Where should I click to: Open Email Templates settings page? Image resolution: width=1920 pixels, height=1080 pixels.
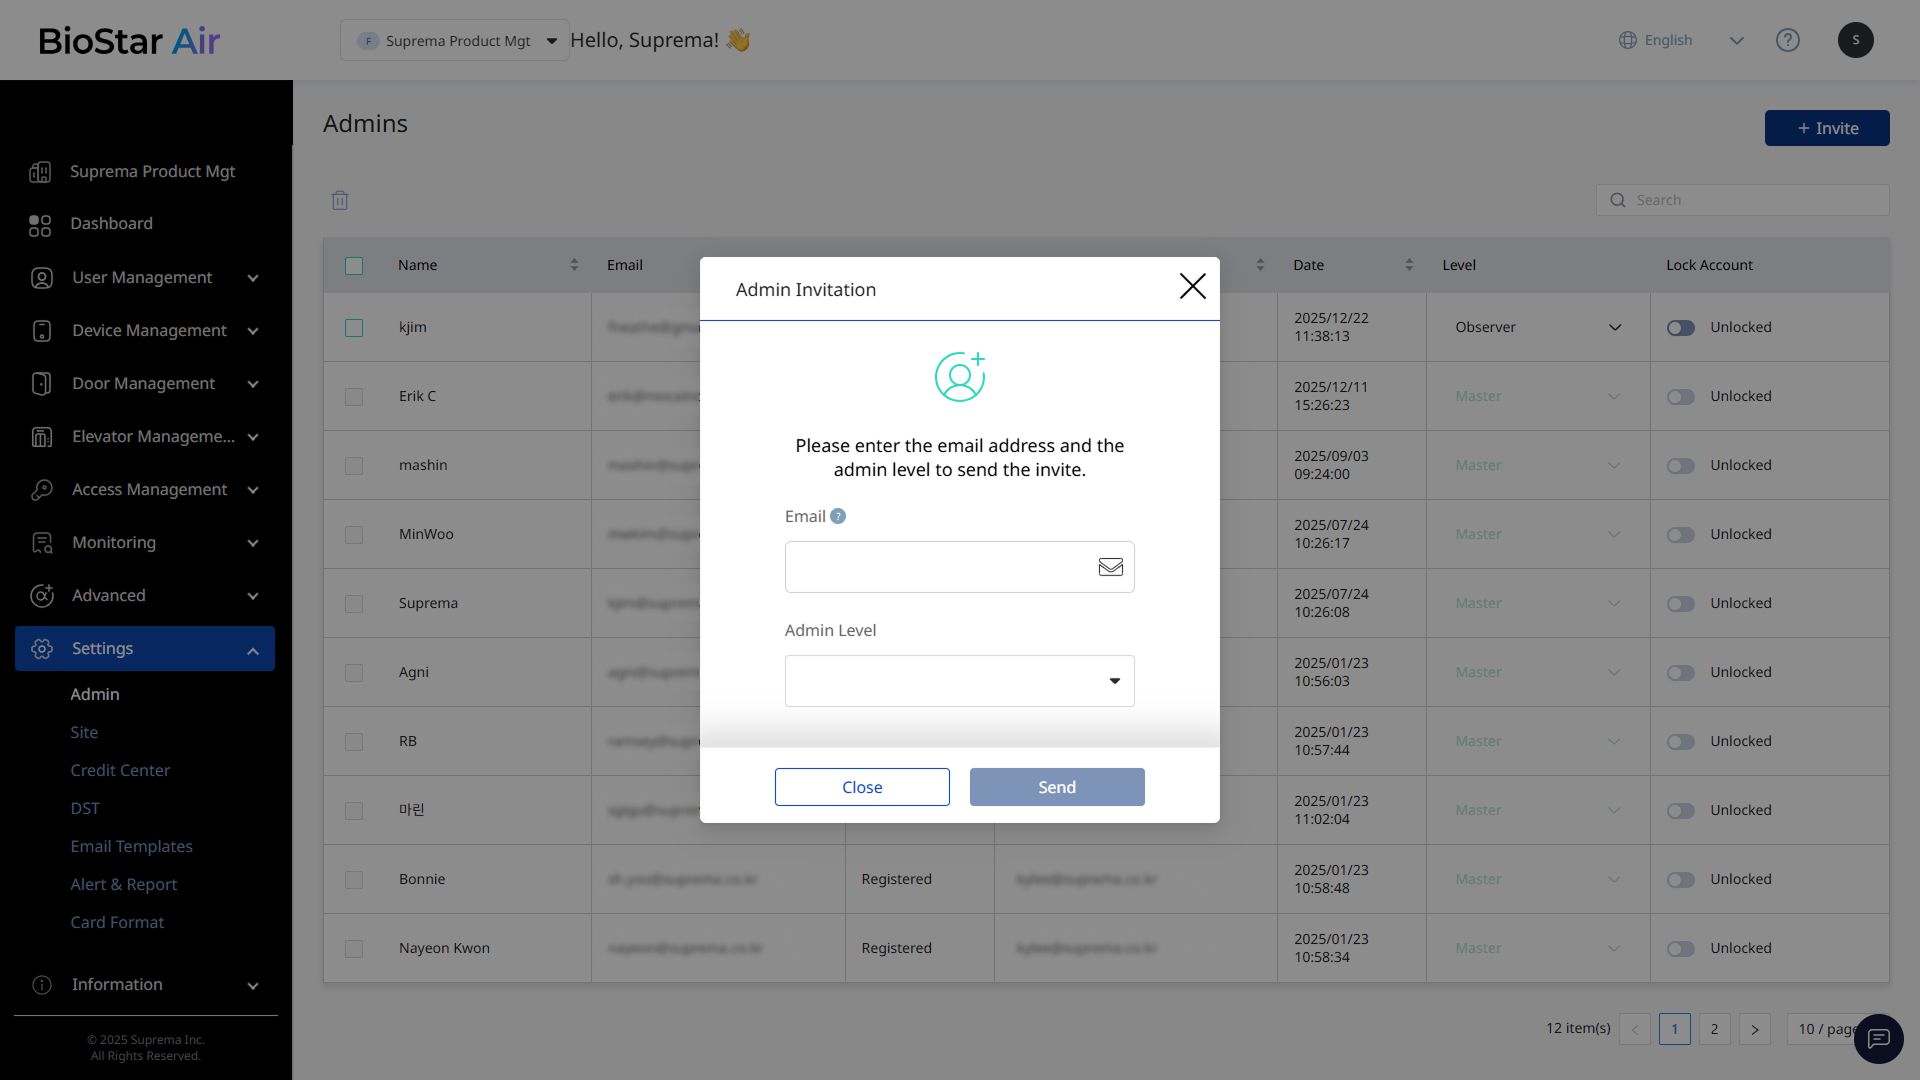tap(131, 846)
